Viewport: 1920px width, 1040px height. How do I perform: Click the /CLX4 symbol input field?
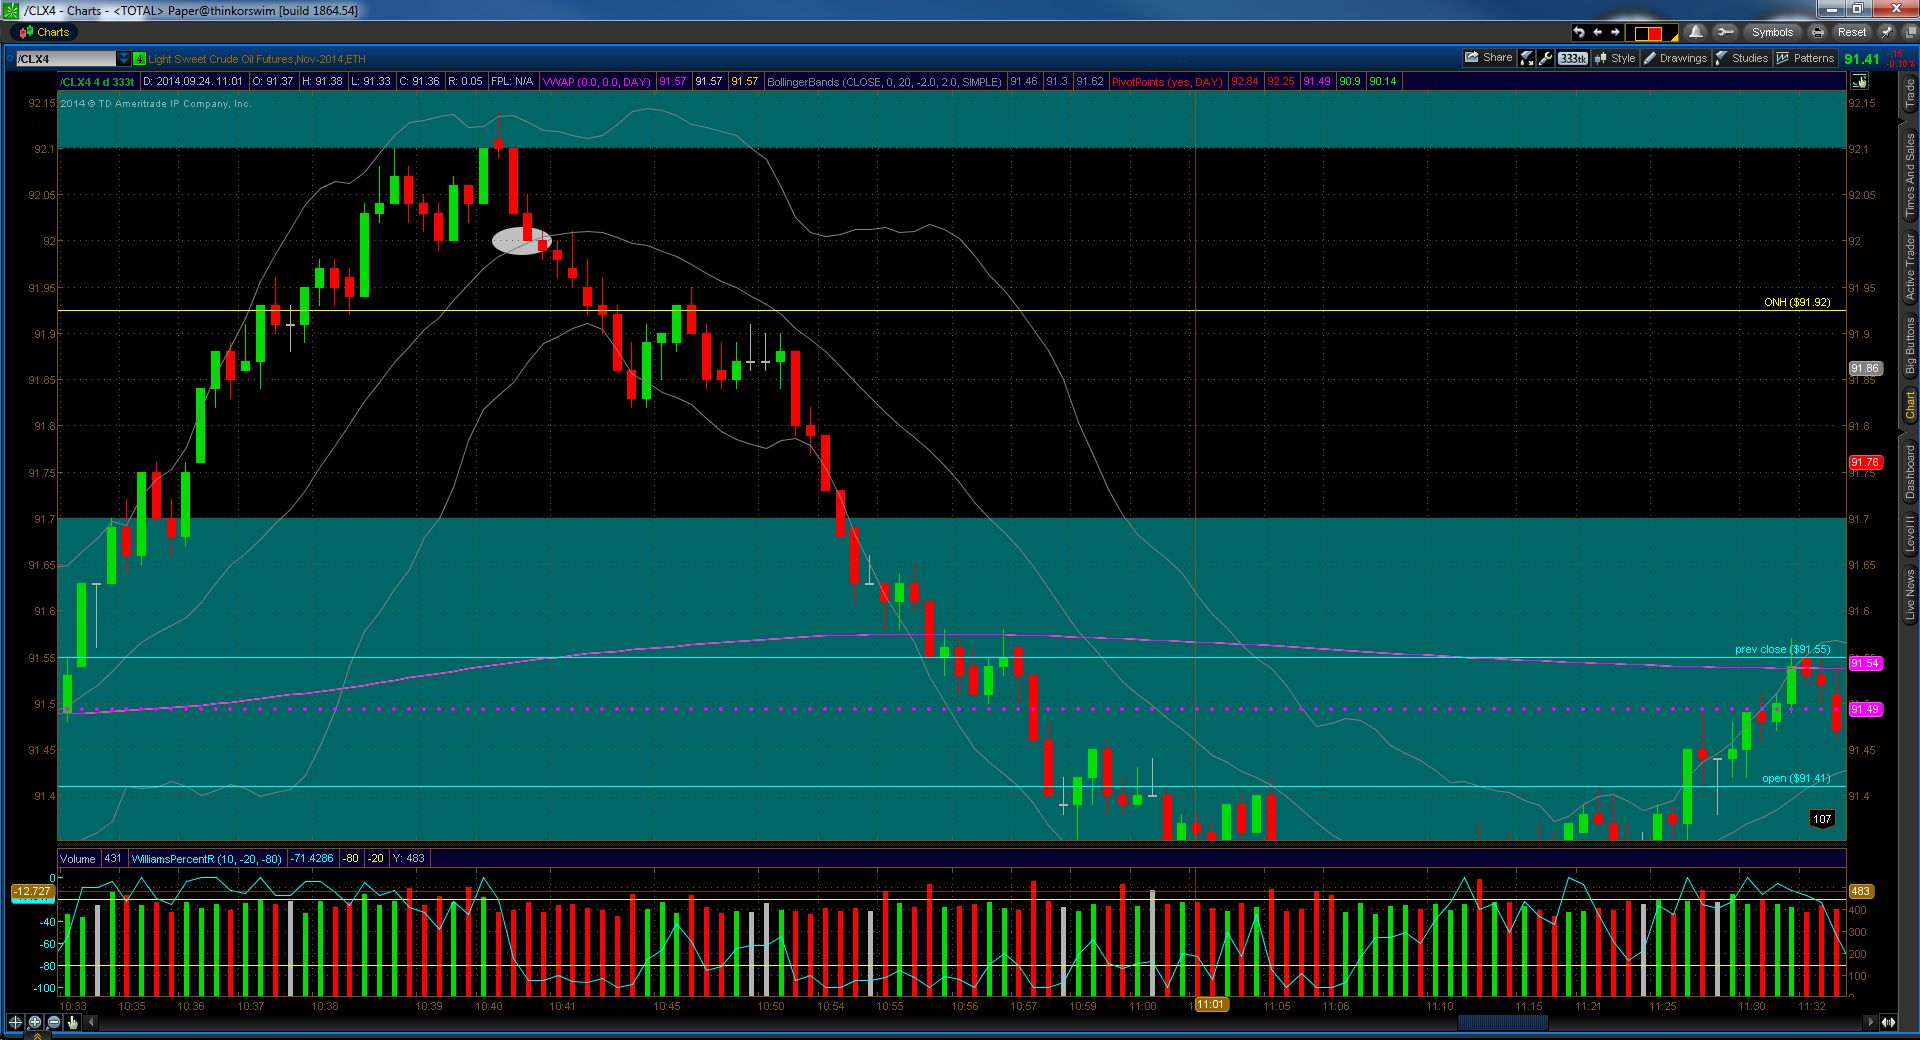(x=66, y=59)
